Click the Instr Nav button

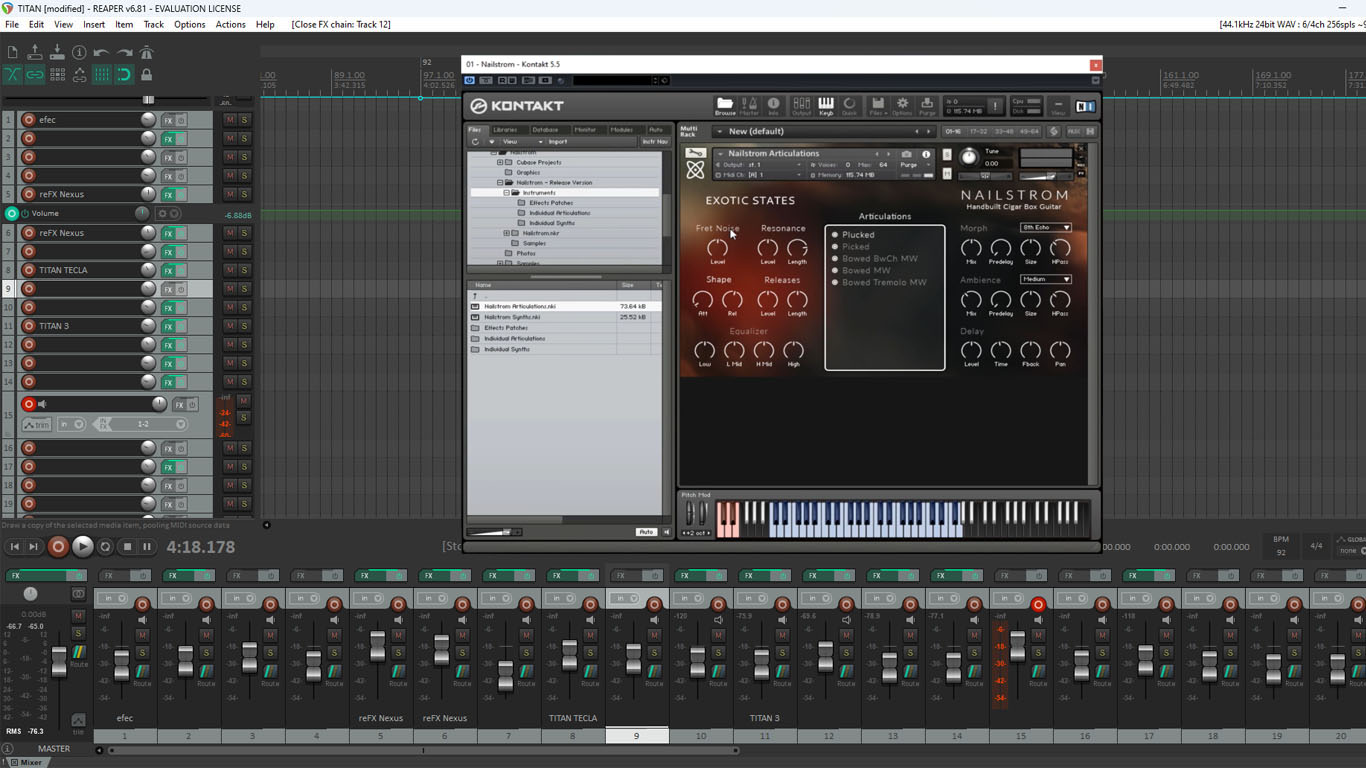click(654, 142)
